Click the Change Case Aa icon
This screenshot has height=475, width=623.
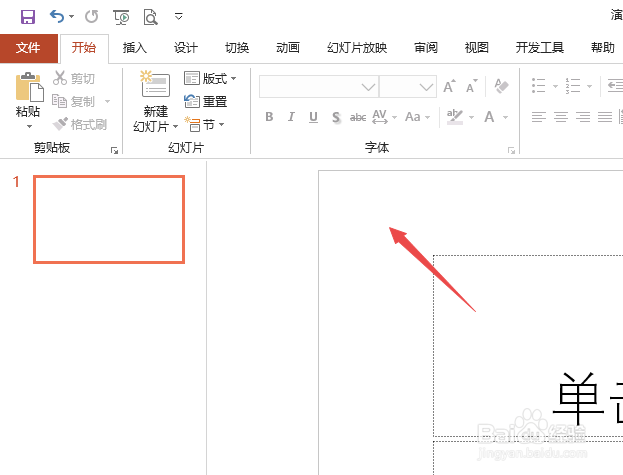tap(413, 117)
